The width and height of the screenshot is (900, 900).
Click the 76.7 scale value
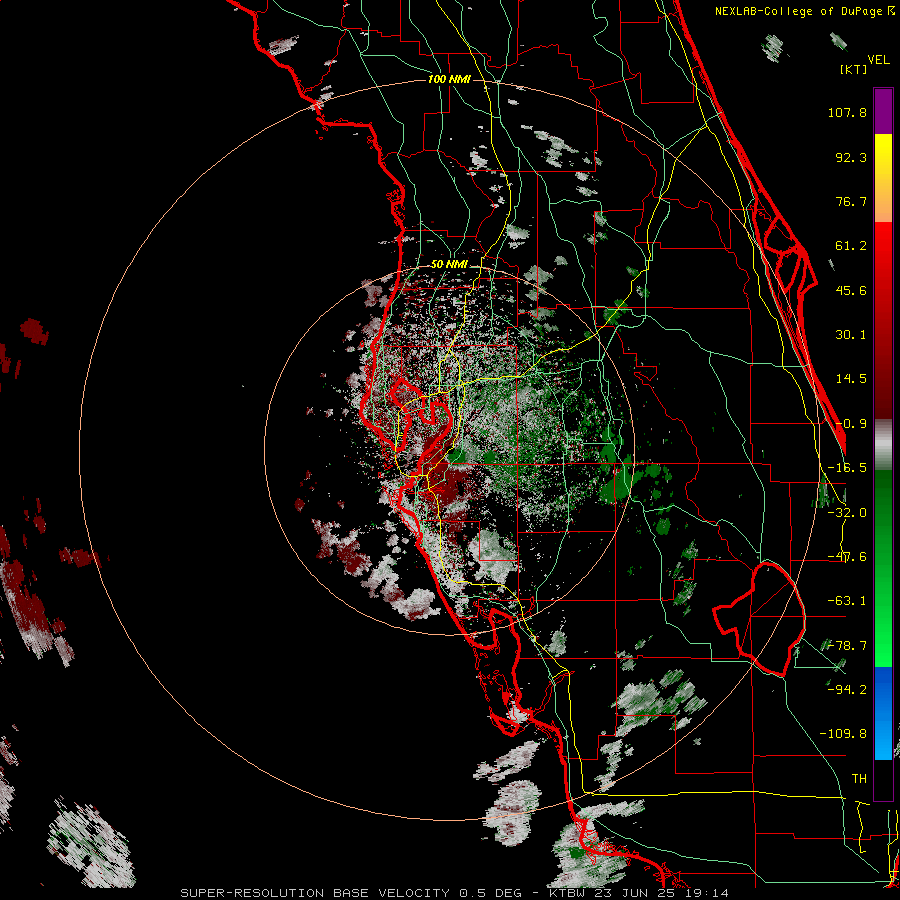(x=851, y=201)
